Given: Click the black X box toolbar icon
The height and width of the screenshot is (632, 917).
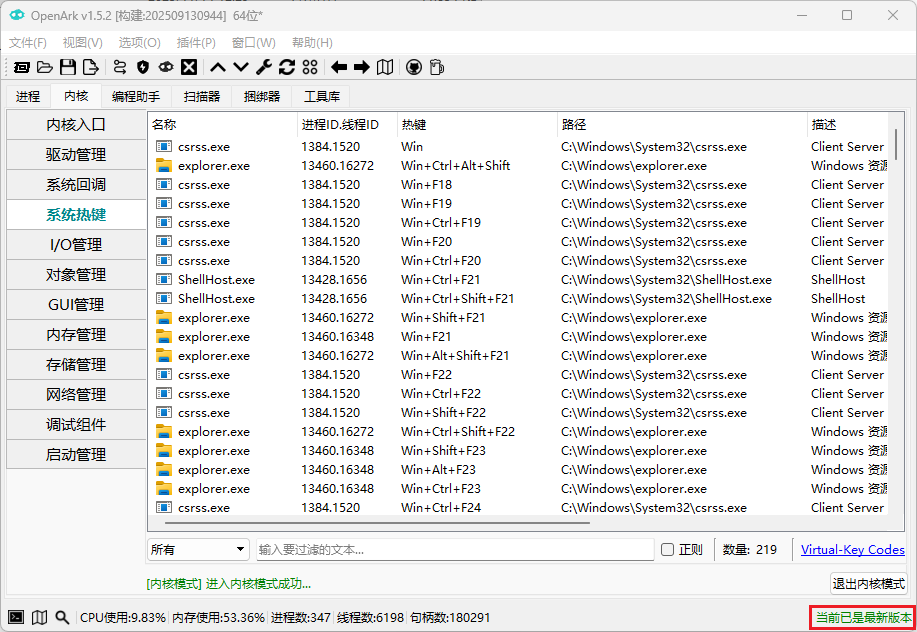Looking at the screenshot, I should tap(189, 67).
